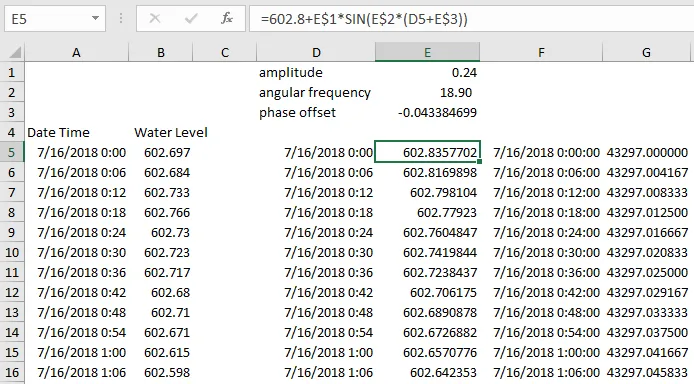The image size is (694, 384).
Task: Select the angular frequency value 18.90
Action: [x=427, y=92]
